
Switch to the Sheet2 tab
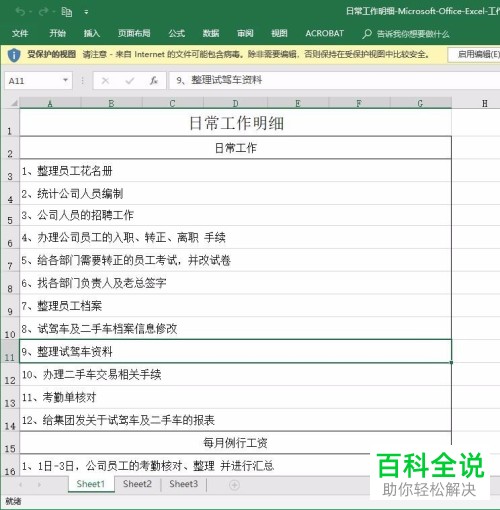[x=137, y=484]
